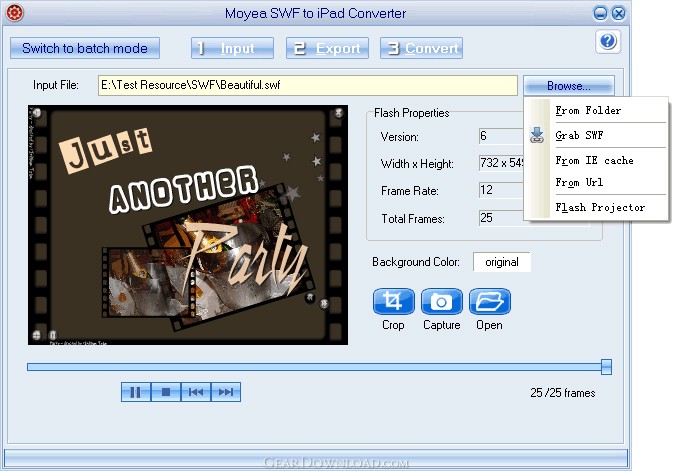Click the 'Moyea SWF to iPad Converter' title

pos(315,13)
